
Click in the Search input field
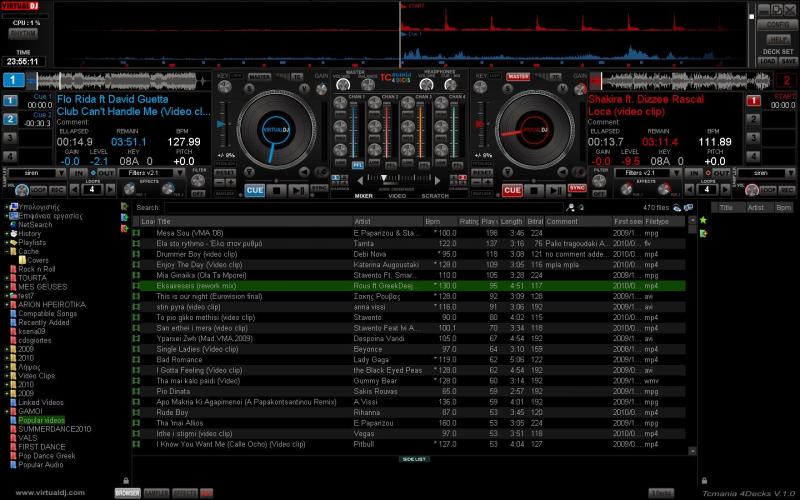[363, 208]
